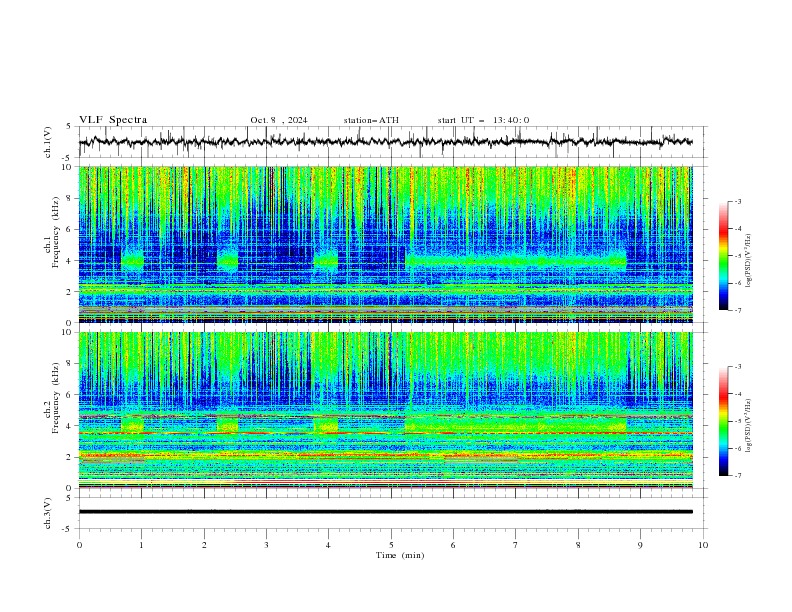
Task: Click the "8" kHz tick on ch.2 spectrogram
Action: 70,364
